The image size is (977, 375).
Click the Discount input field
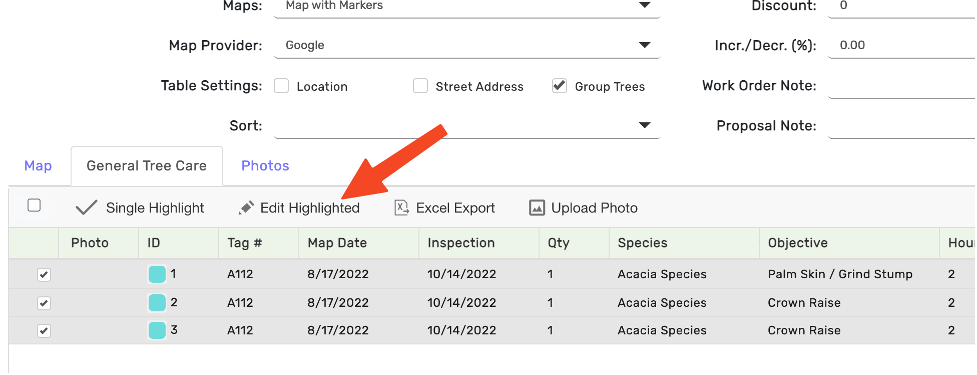(902, 7)
